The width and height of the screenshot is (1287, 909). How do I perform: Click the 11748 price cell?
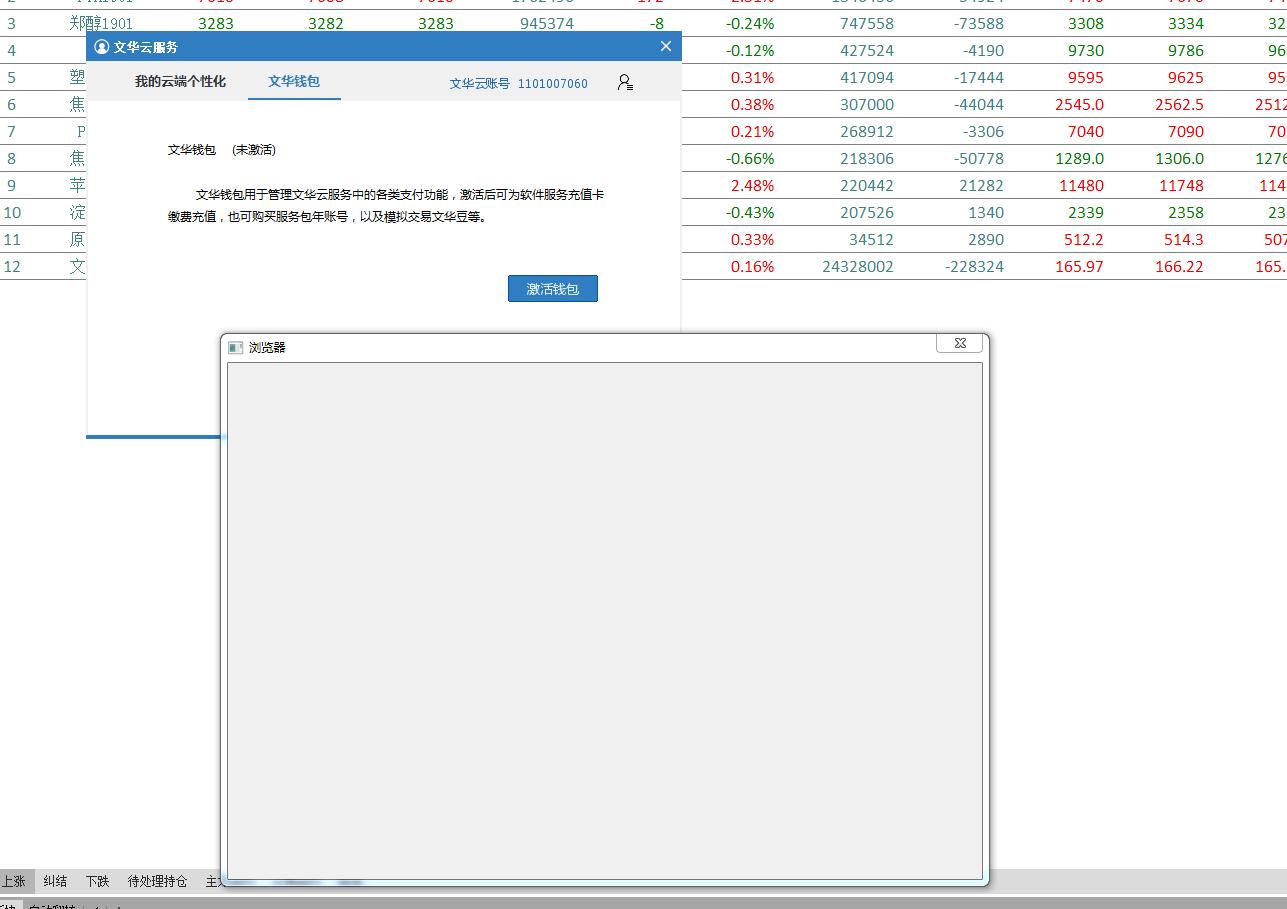(1179, 185)
